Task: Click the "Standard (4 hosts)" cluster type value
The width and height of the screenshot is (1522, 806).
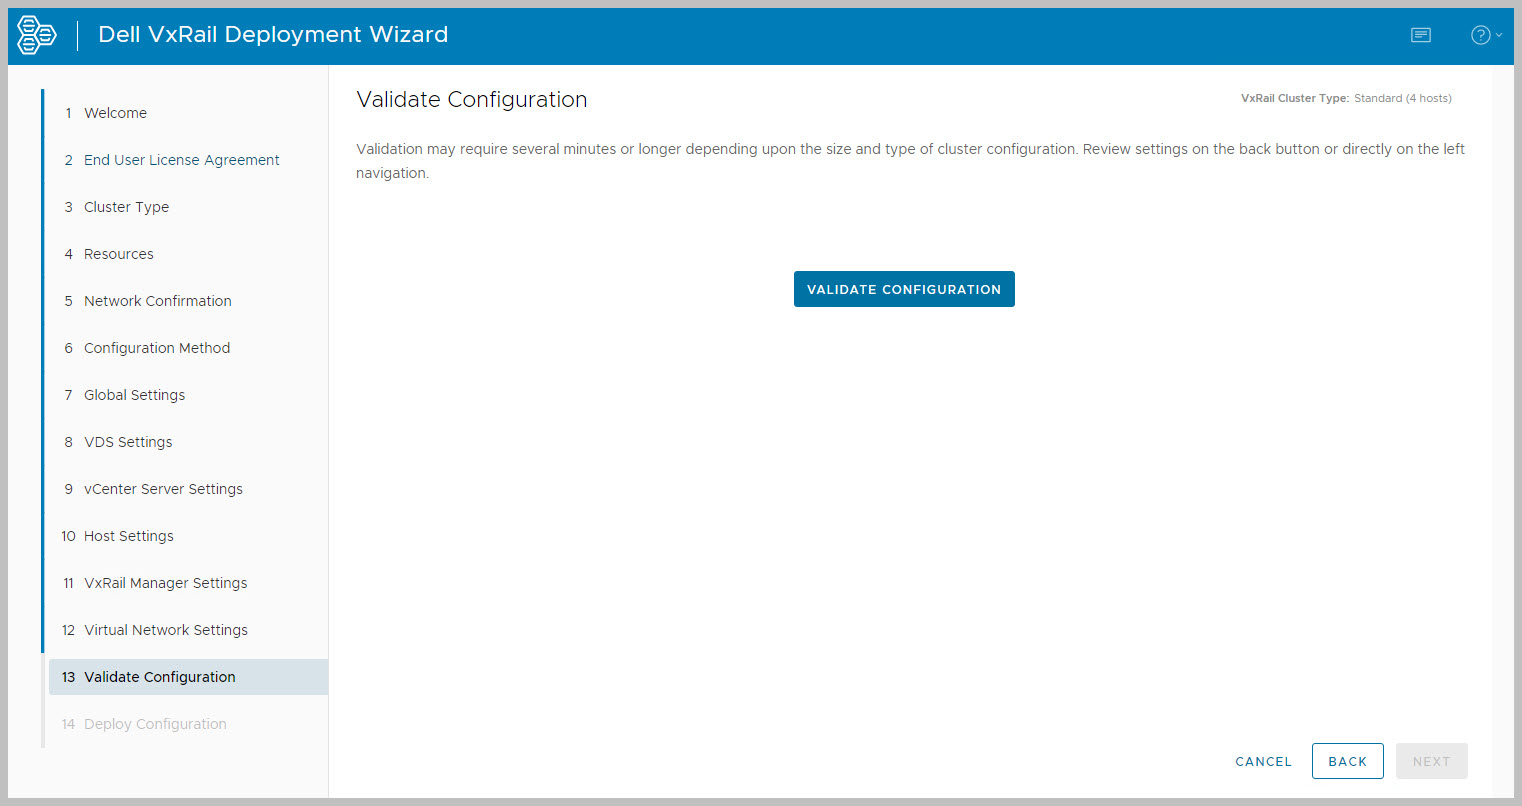Action: (x=1403, y=98)
